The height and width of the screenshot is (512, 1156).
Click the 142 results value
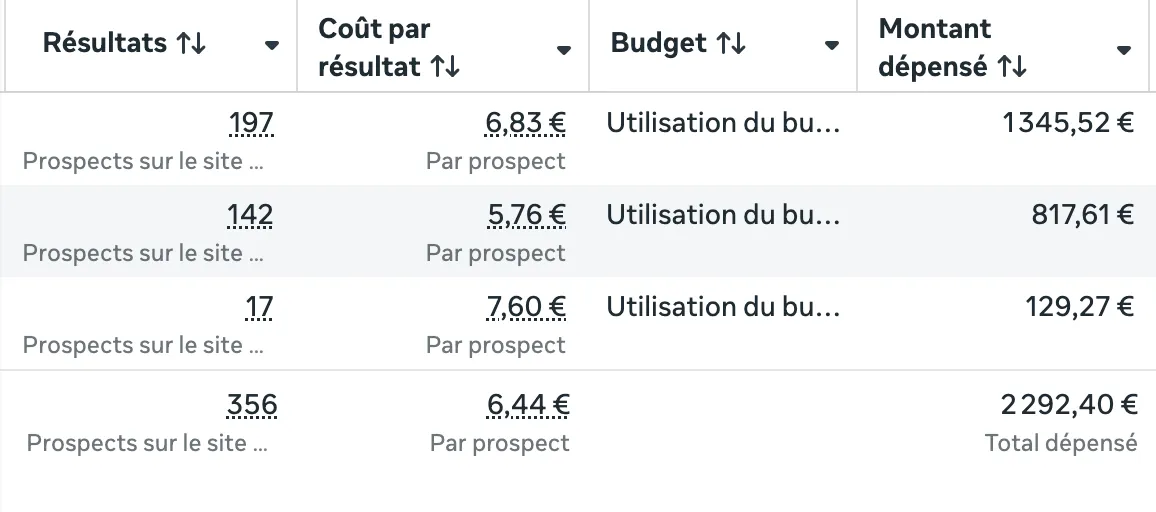[251, 215]
